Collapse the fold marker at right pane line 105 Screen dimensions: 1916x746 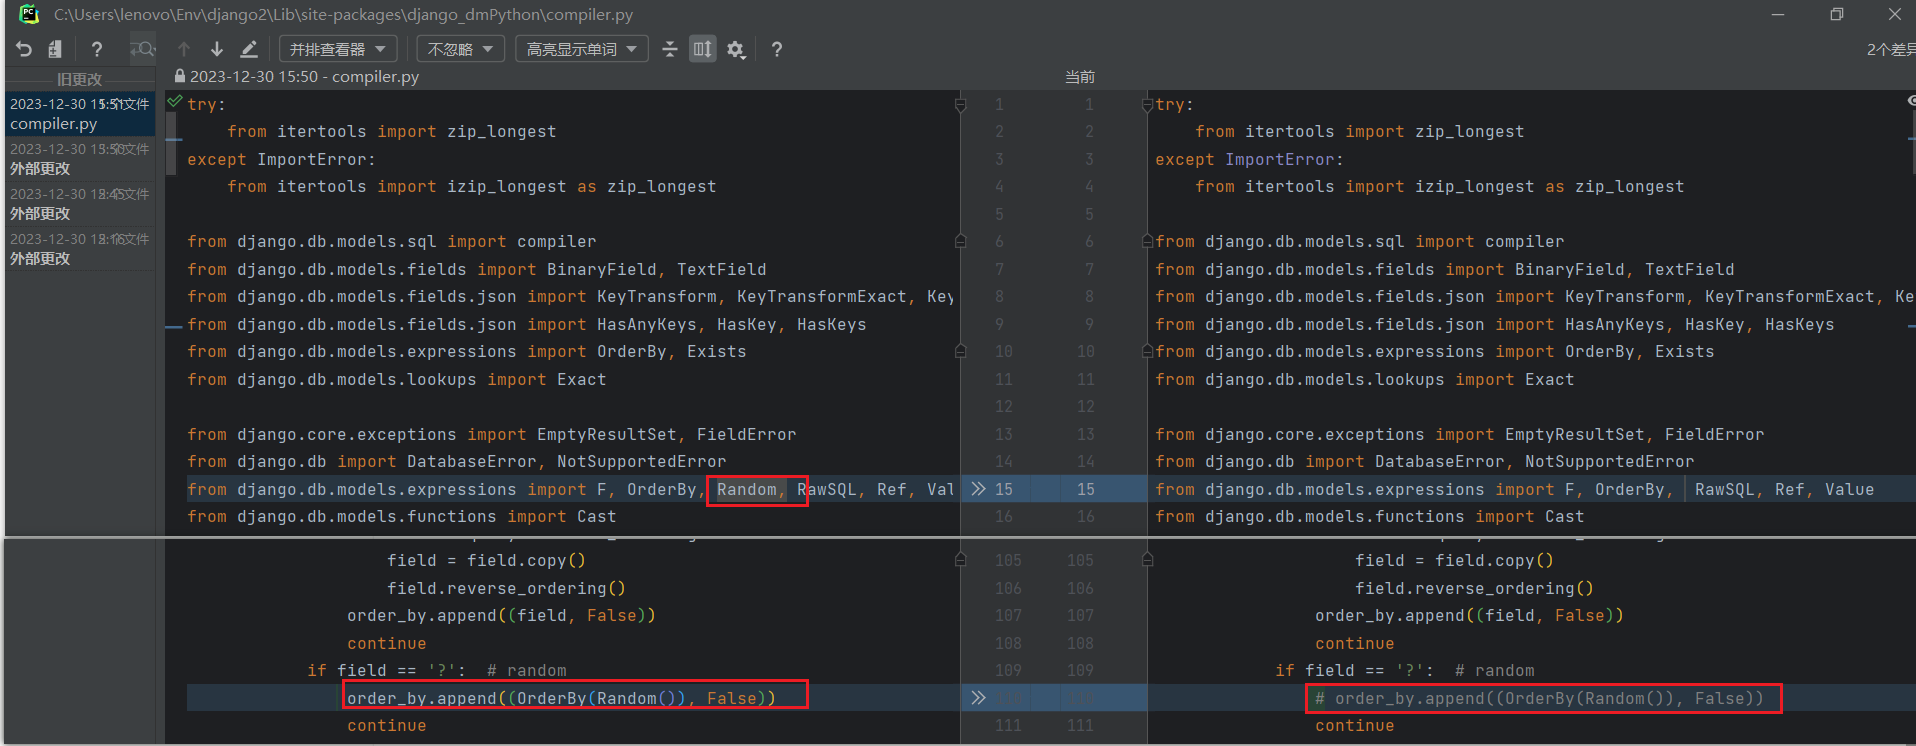[x=1148, y=560]
